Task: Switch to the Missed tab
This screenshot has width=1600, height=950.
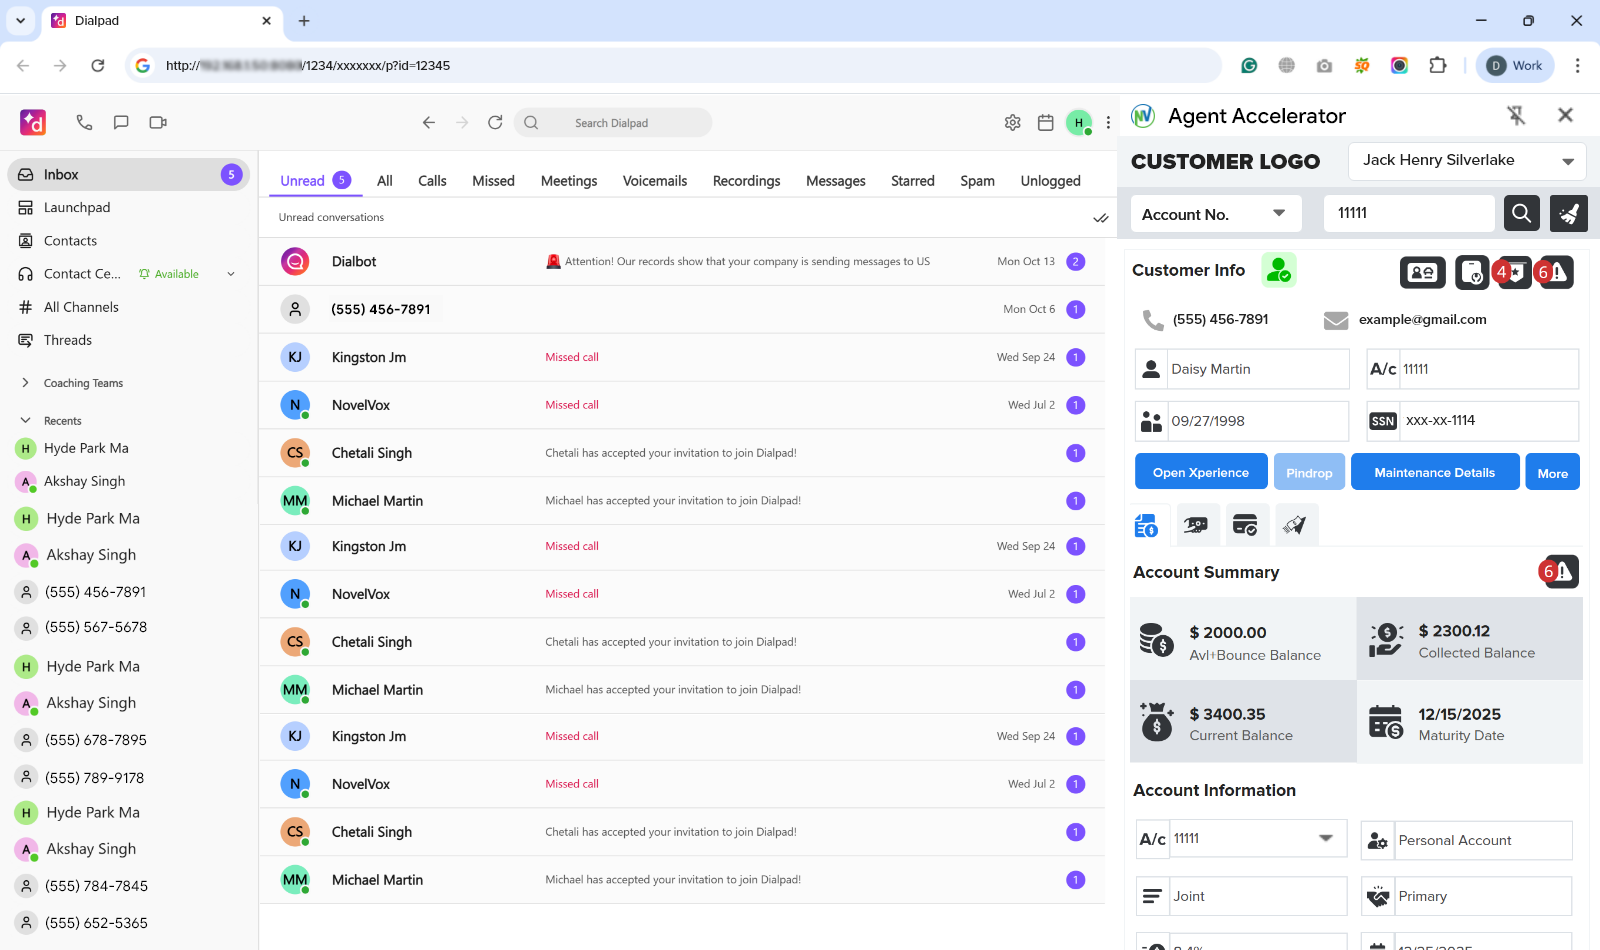Action: 493,181
